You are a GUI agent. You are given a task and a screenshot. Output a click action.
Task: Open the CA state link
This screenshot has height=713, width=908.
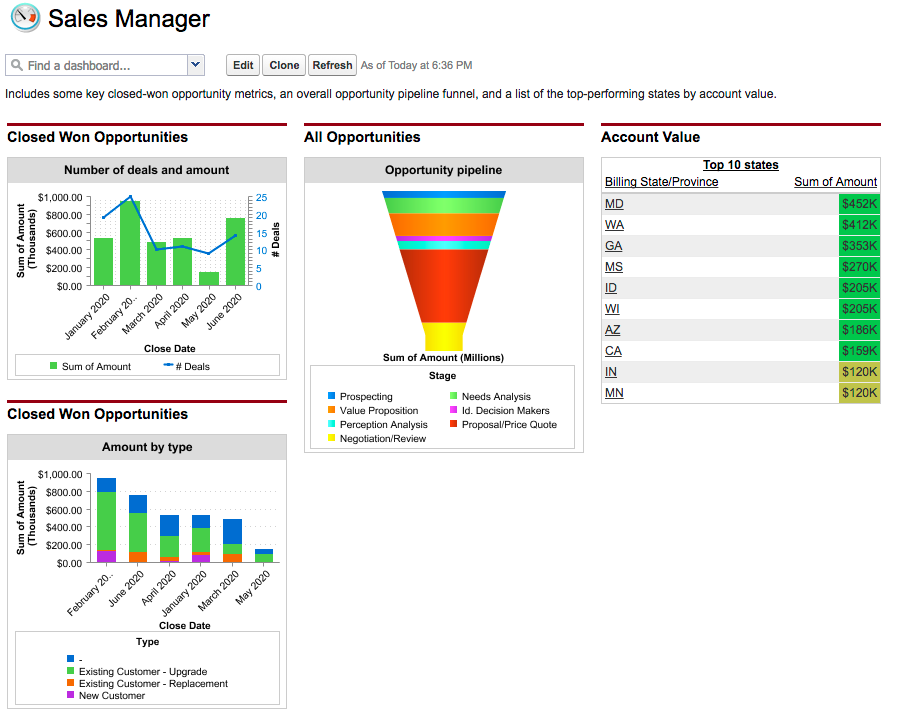point(613,351)
